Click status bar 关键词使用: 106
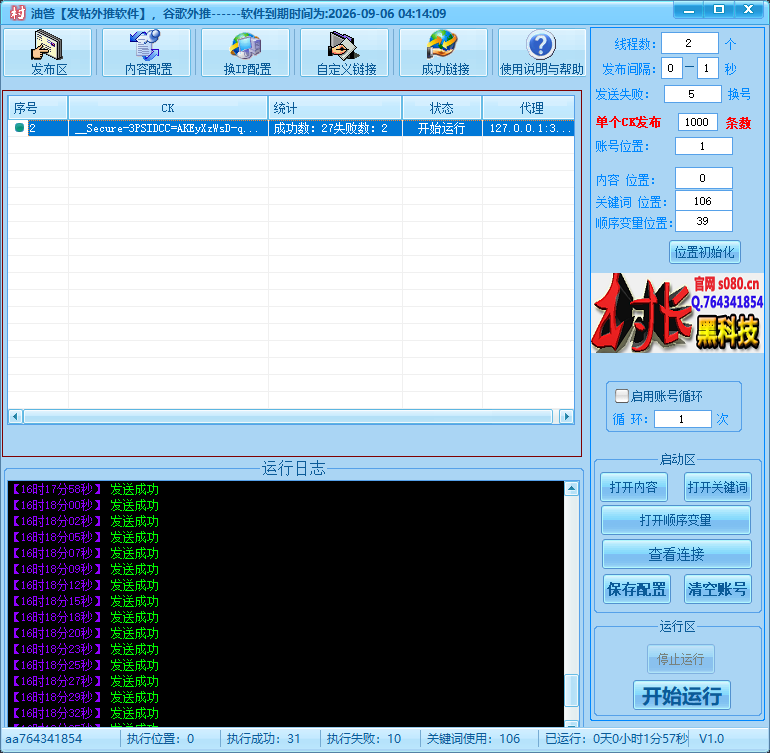770x753 pixels. (473, 738)
